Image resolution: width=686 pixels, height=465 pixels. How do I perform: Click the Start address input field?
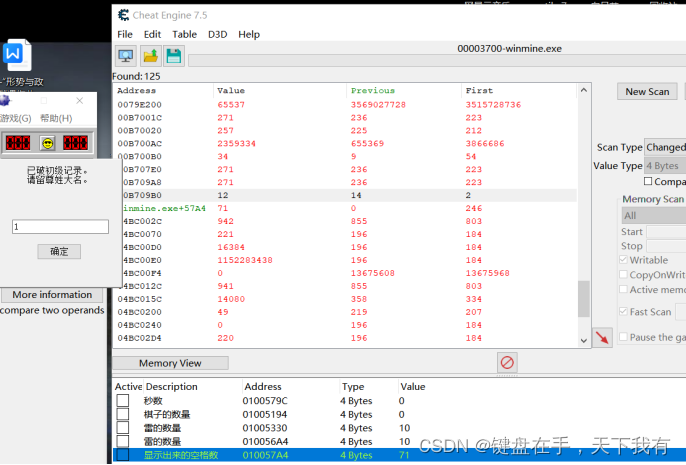tap(666, 232)
